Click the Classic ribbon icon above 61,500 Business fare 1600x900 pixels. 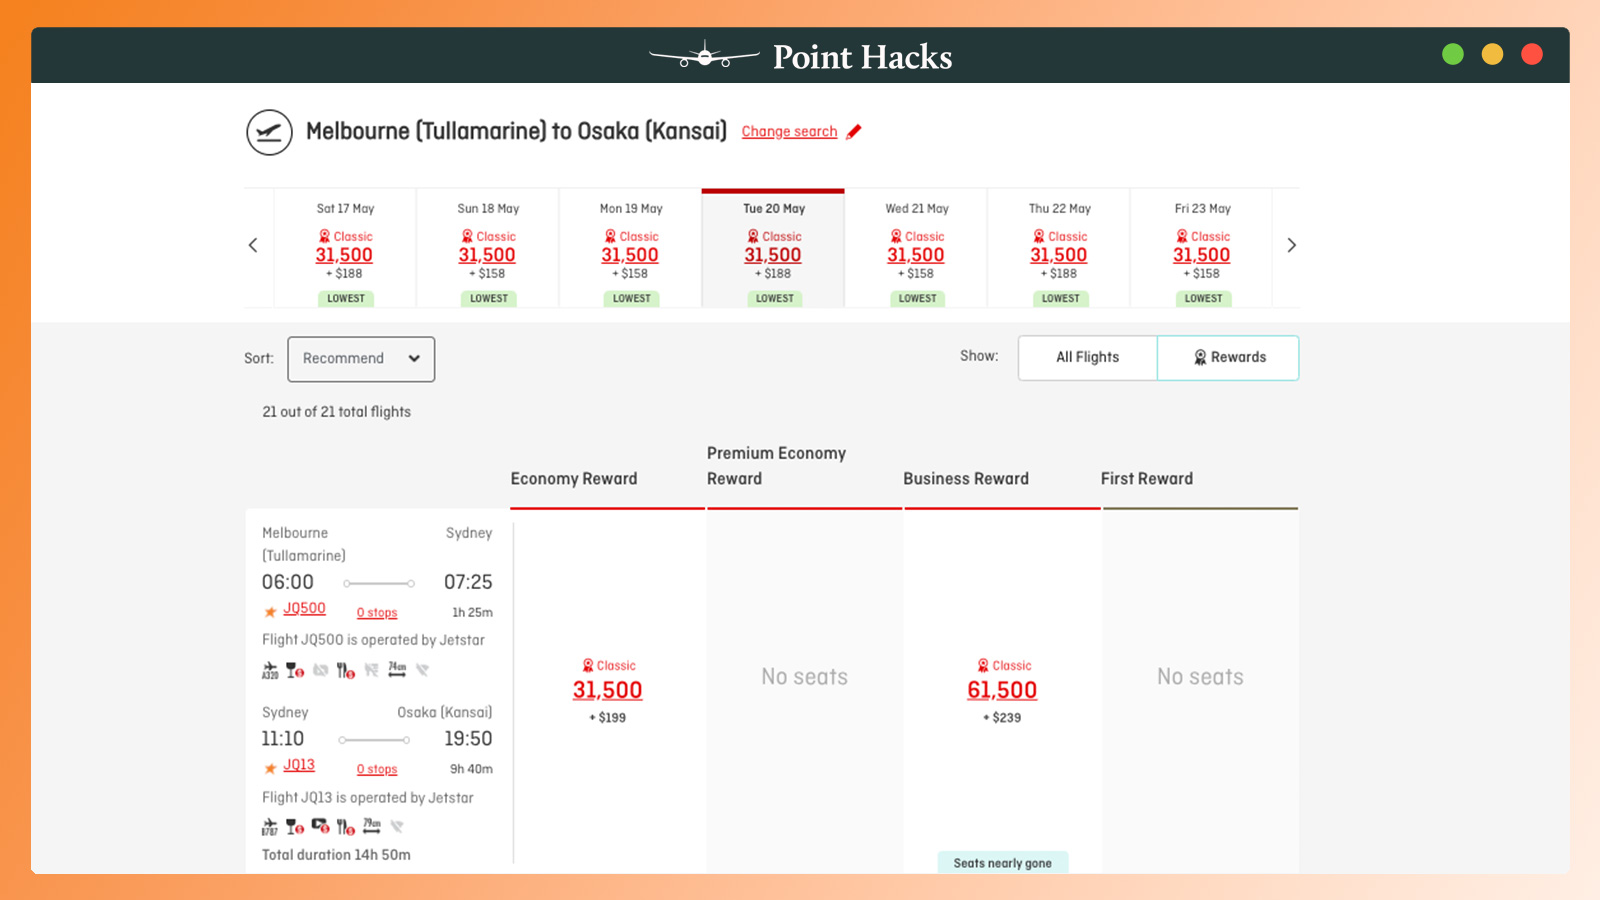click(983, 665)
